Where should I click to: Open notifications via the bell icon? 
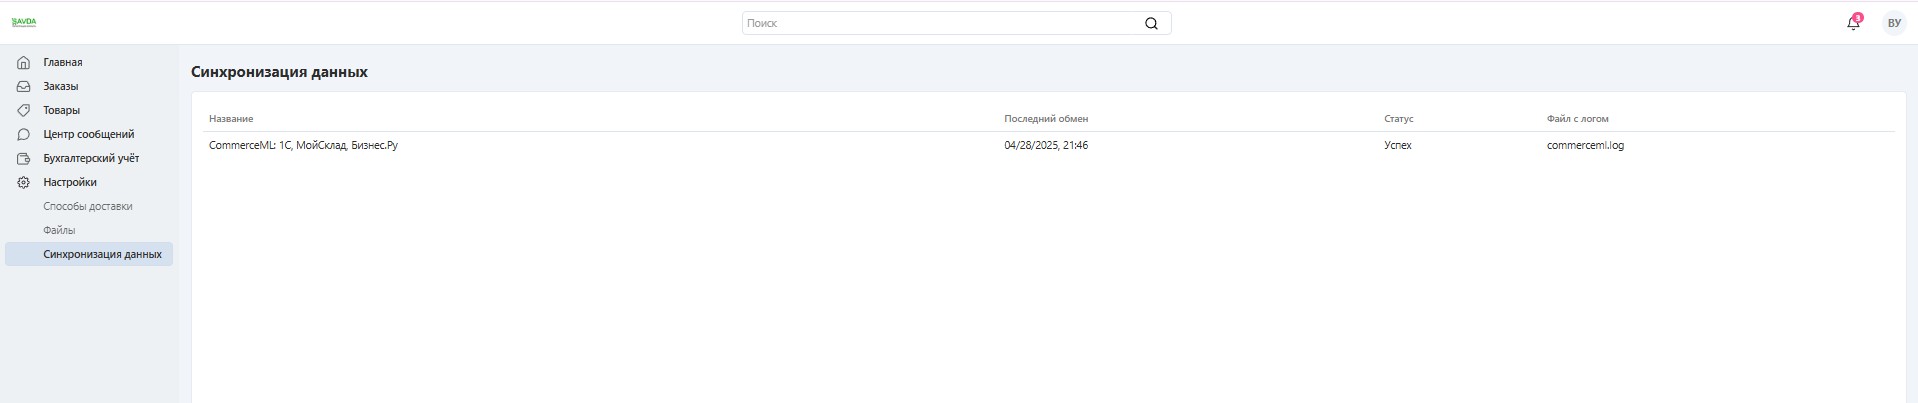tap(1853, 23)
